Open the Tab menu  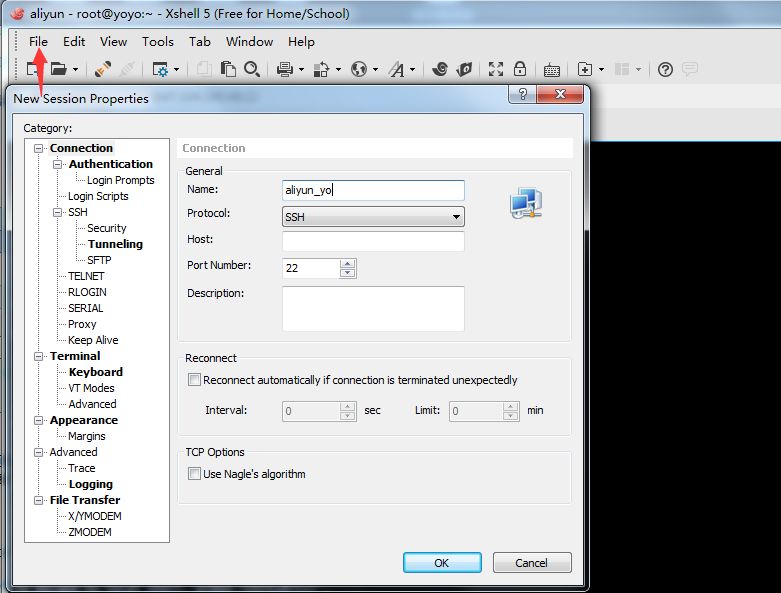tap(199, 42)
